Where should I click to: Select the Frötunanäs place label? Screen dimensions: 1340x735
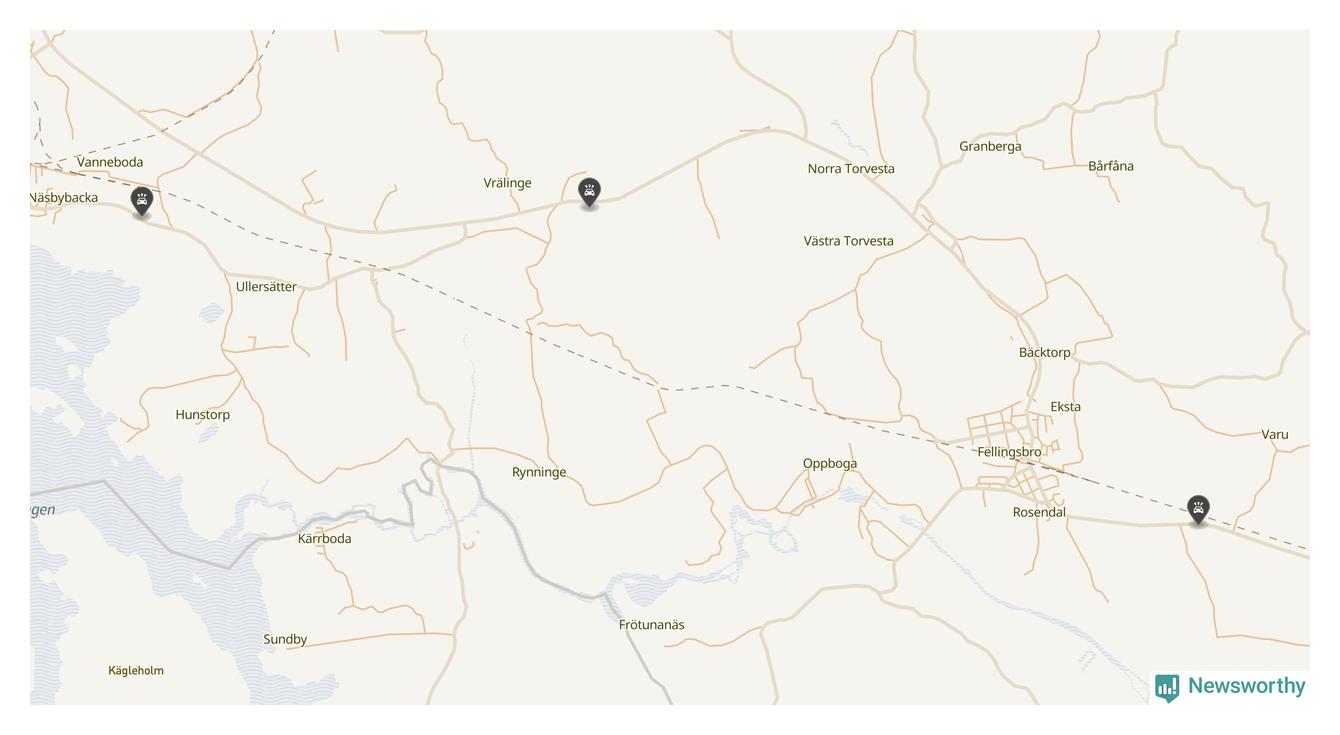pyautogui.click(x=652, y=625)
